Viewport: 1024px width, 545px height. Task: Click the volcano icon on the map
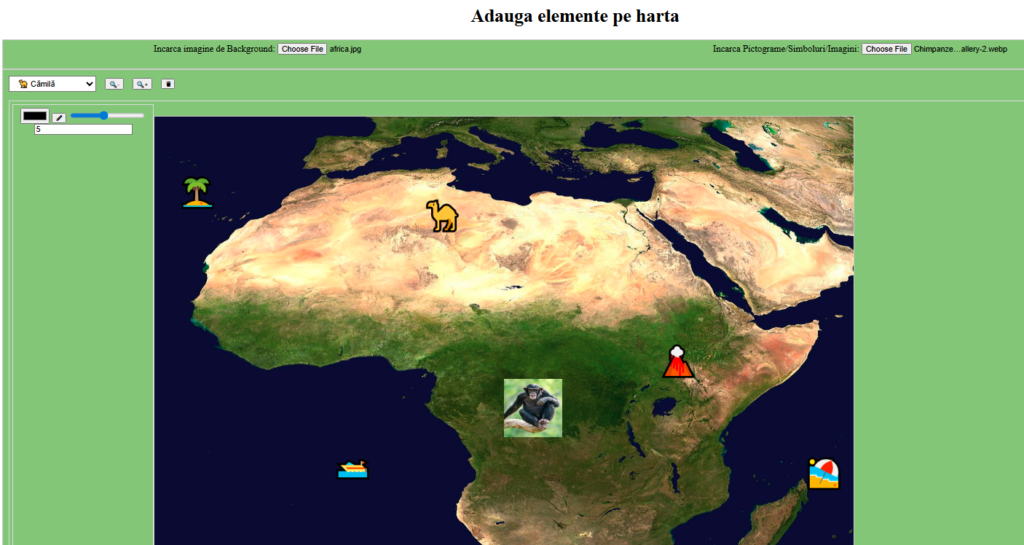pyautogui.click(x=678, y=362)
